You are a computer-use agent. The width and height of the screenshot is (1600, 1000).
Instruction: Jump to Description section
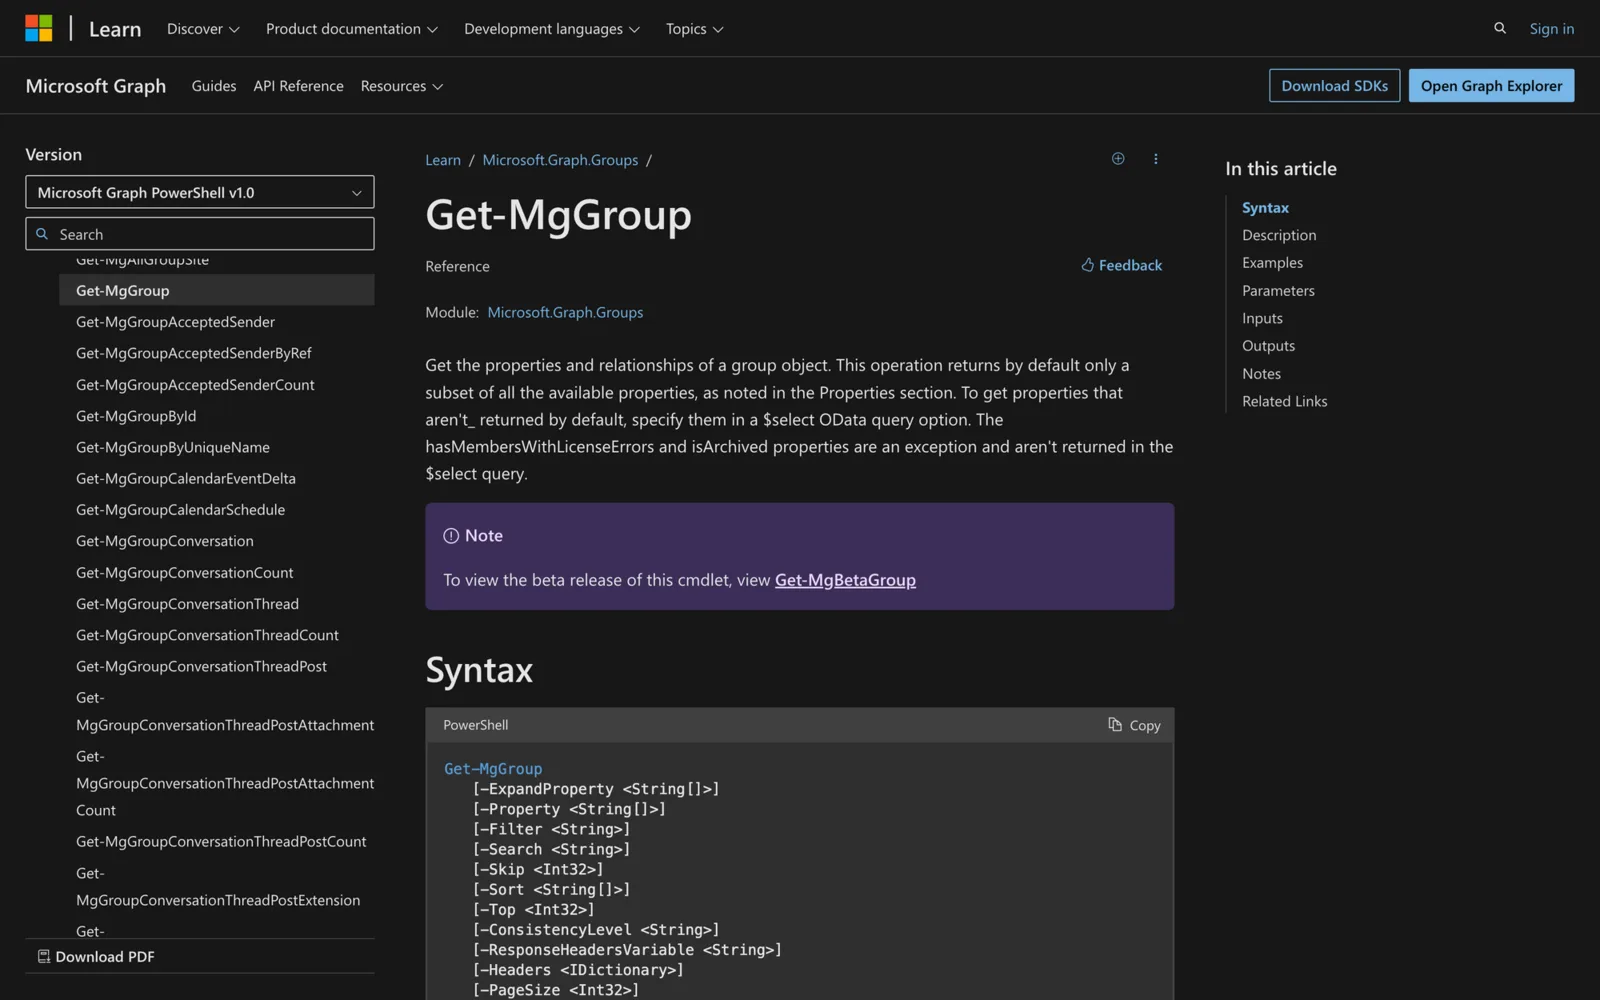(x=1279, y=235)
